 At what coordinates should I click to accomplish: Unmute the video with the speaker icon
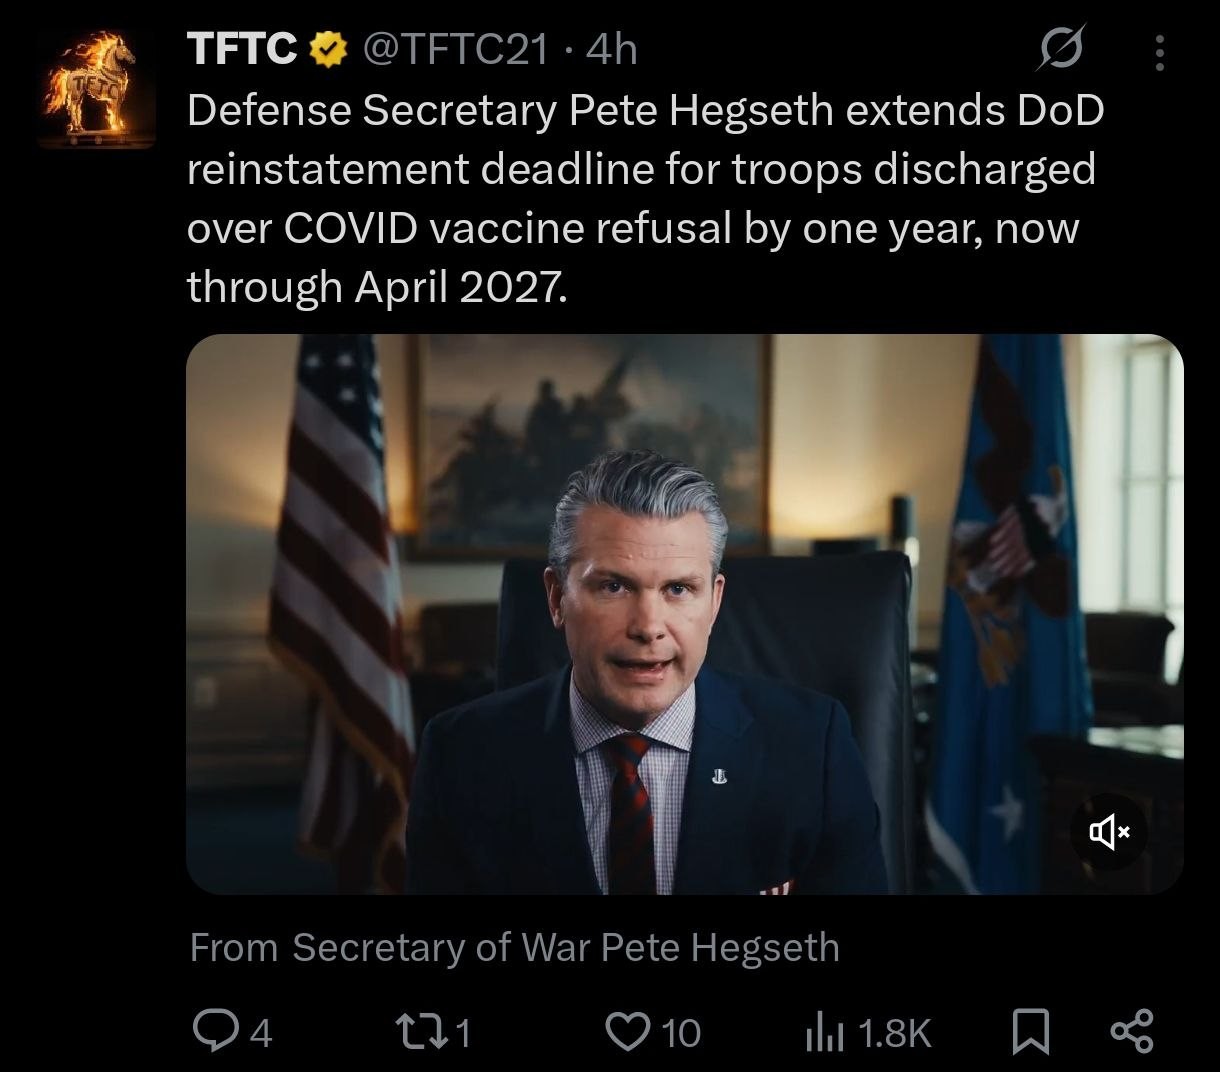pos(1108,831)
